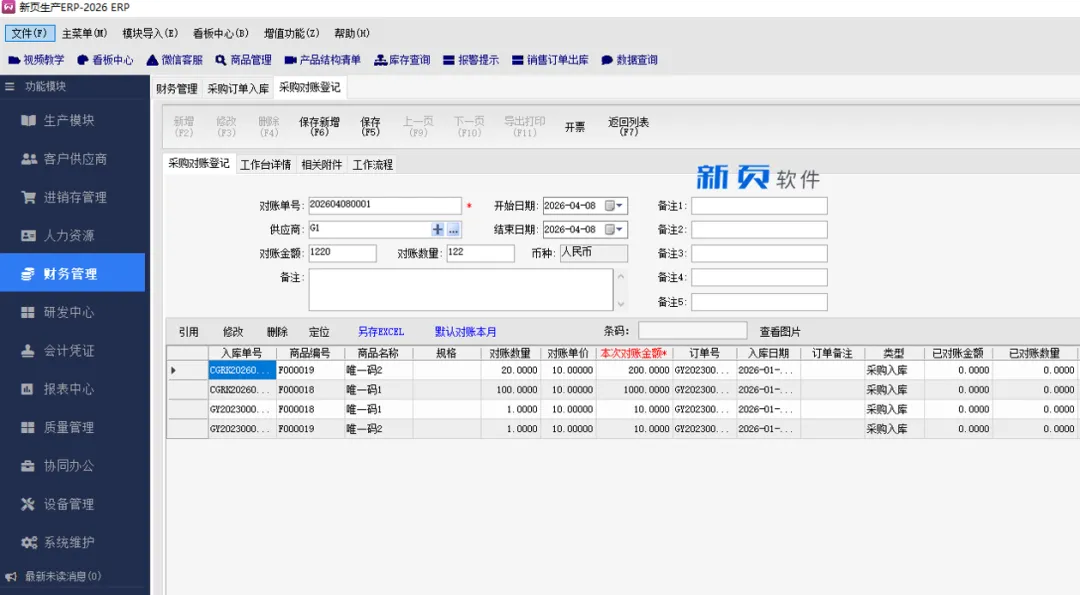This screenshot has height=595, width=1080.
Task: Open the 模块导入(E) menu
Action: click(x=150, y=33)
